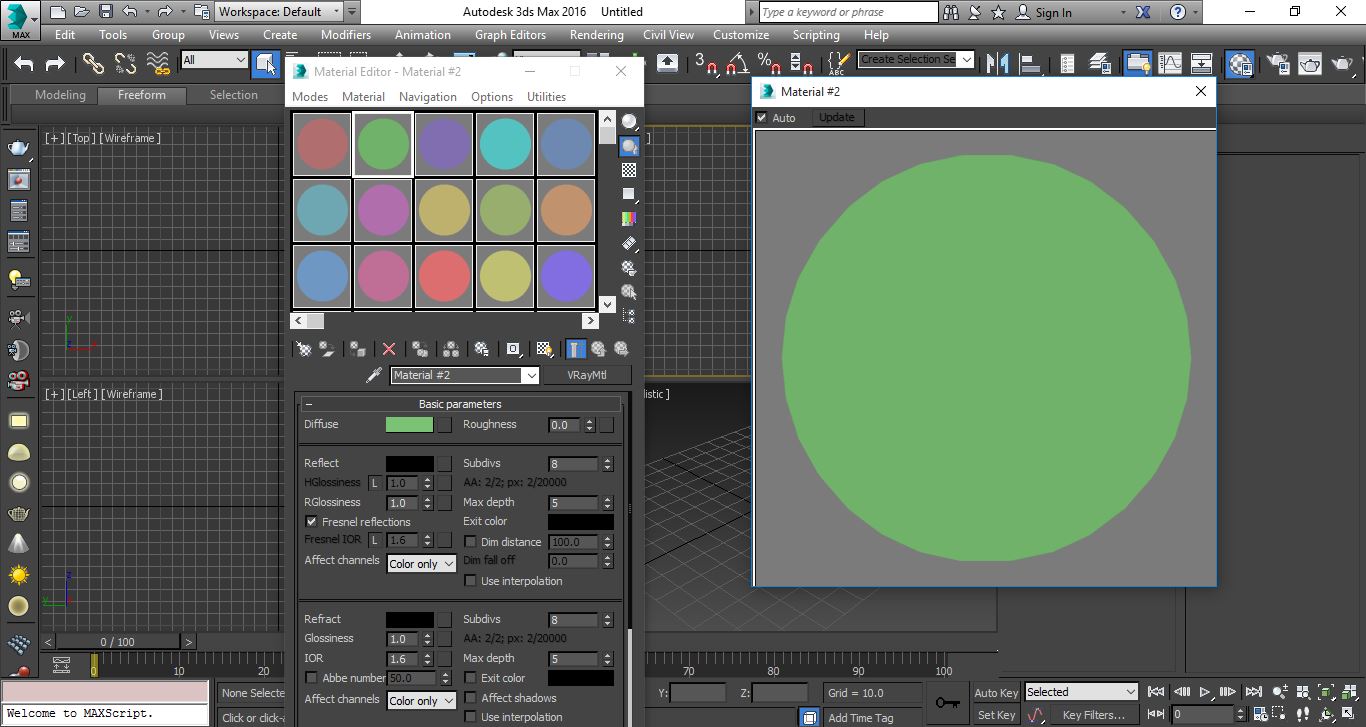Image resolution: width=1366 pixels, height=727 pixels.
Task: Toggle the Backlight icon in Material Editor
Action: [629, 147]
